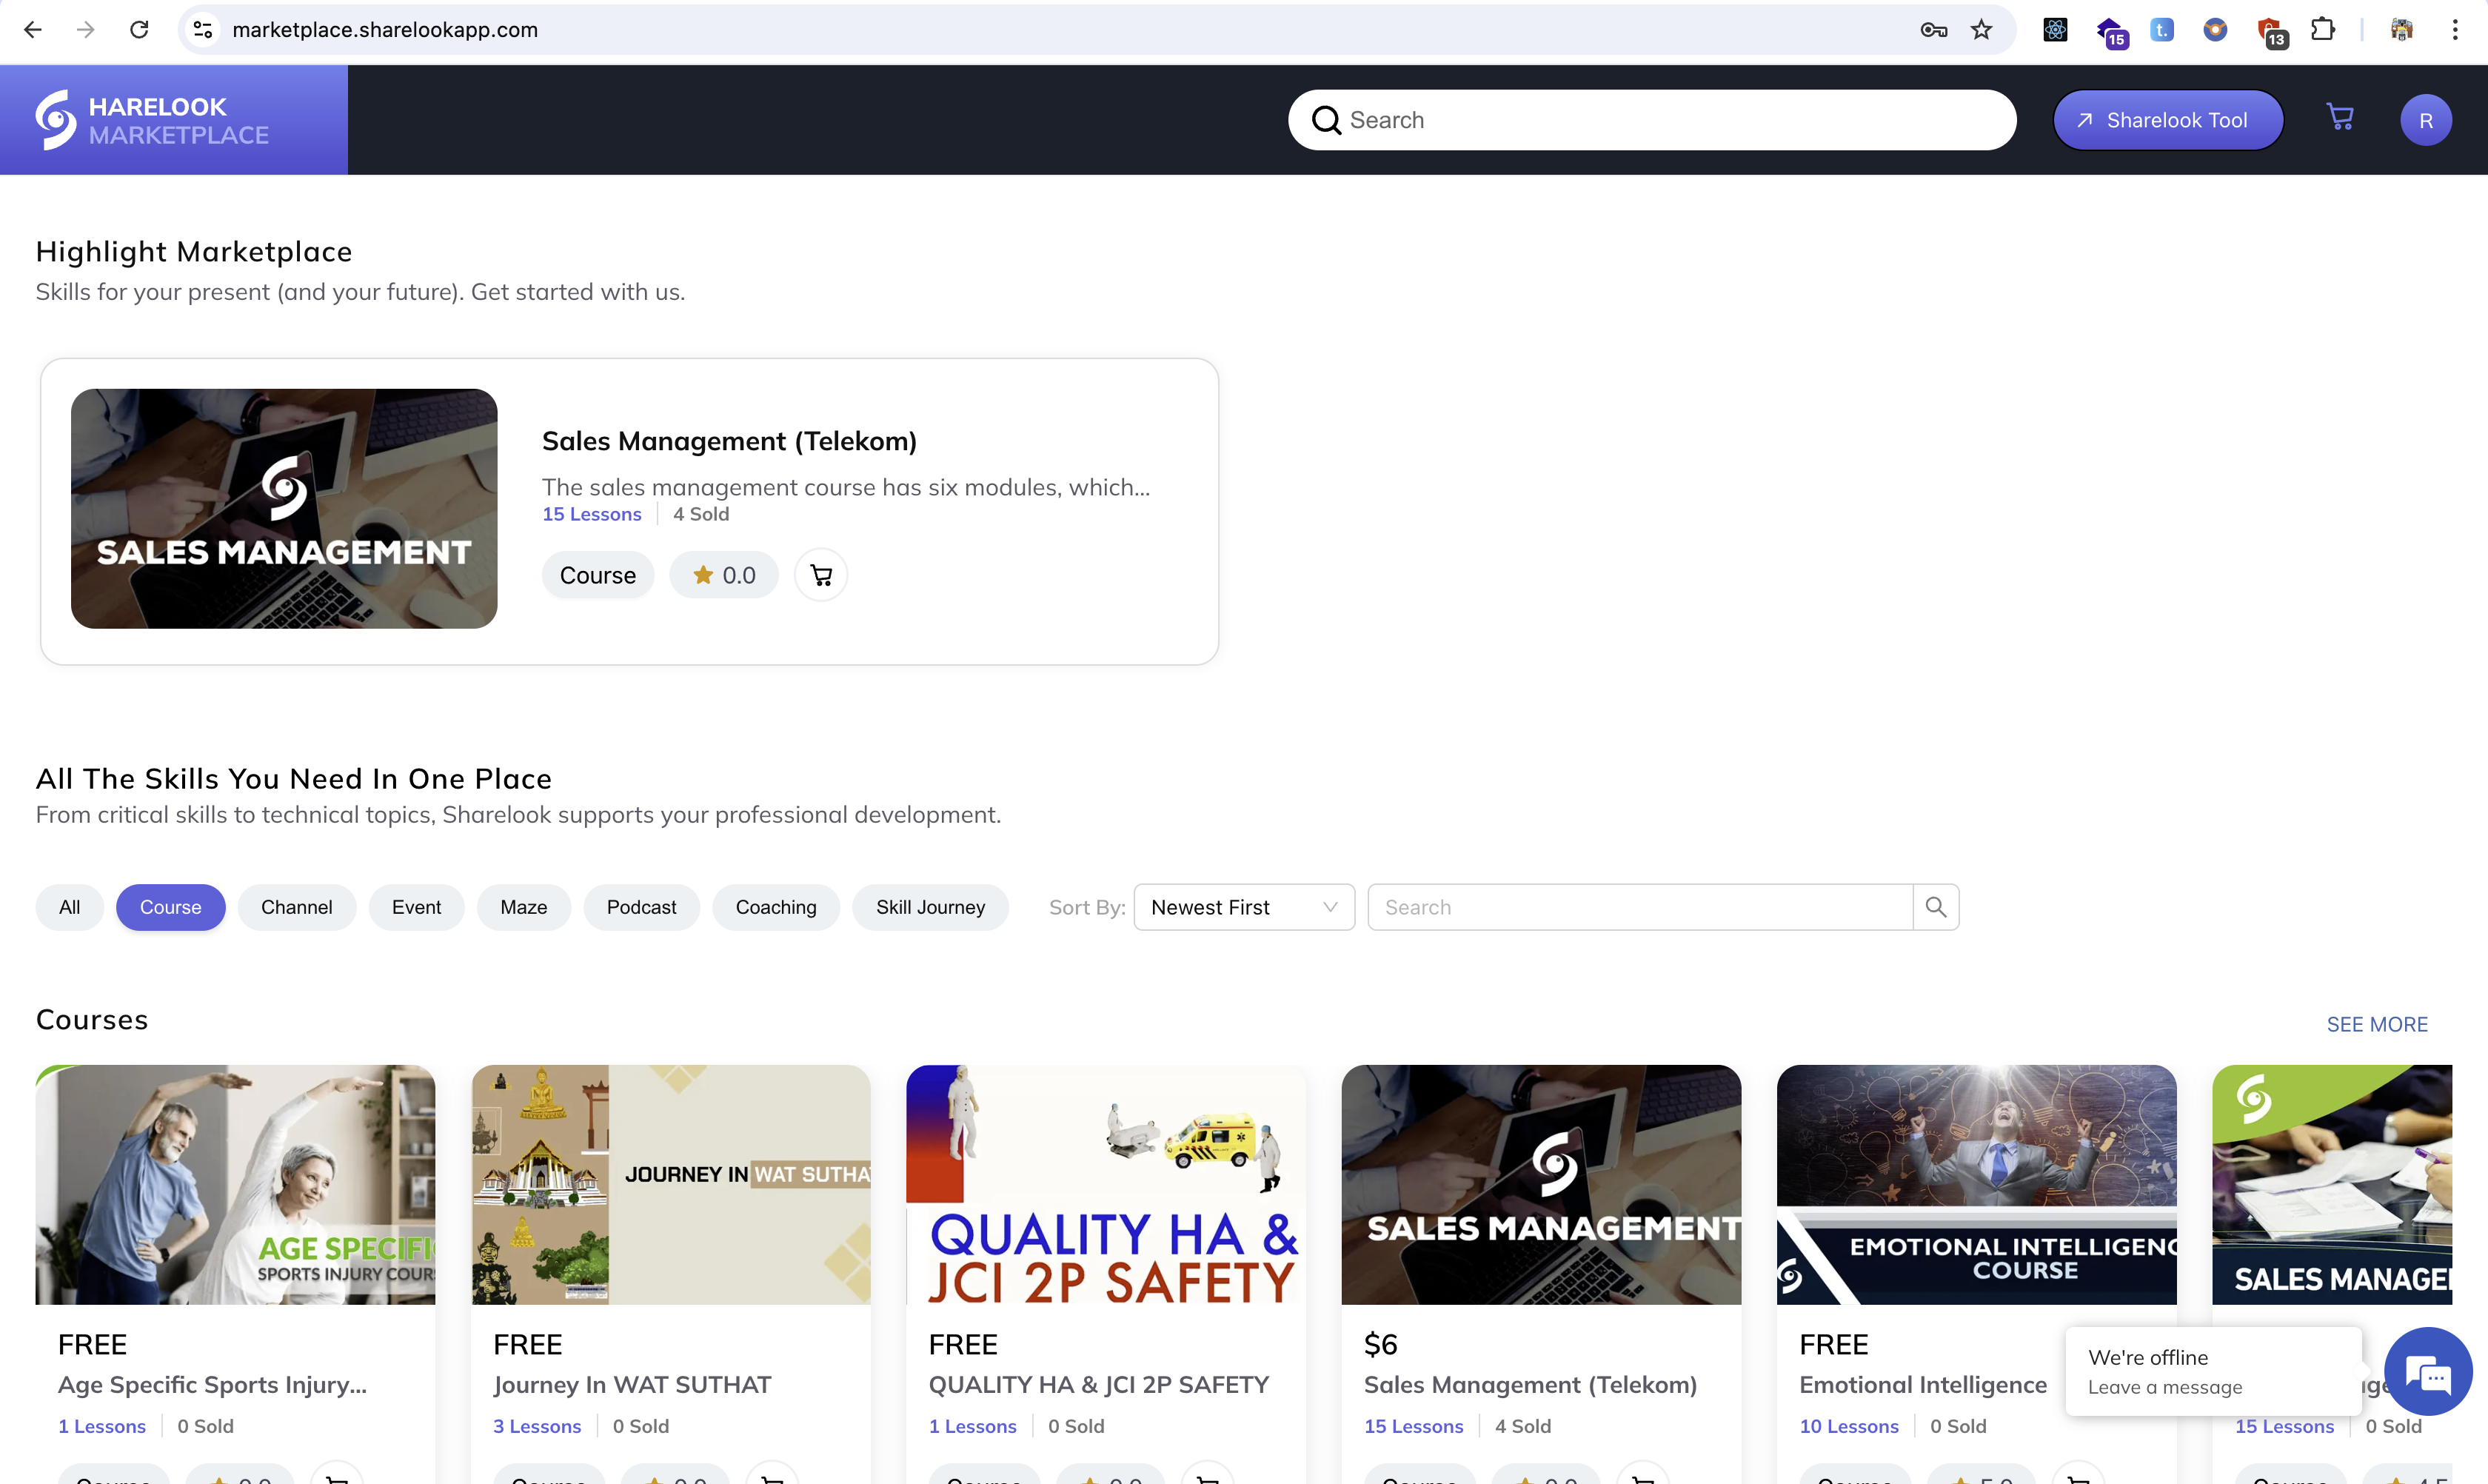Viewport: 2488px width, 1484px height.
Task: Click the filter search magnifier button
Action: (1935, 907)
